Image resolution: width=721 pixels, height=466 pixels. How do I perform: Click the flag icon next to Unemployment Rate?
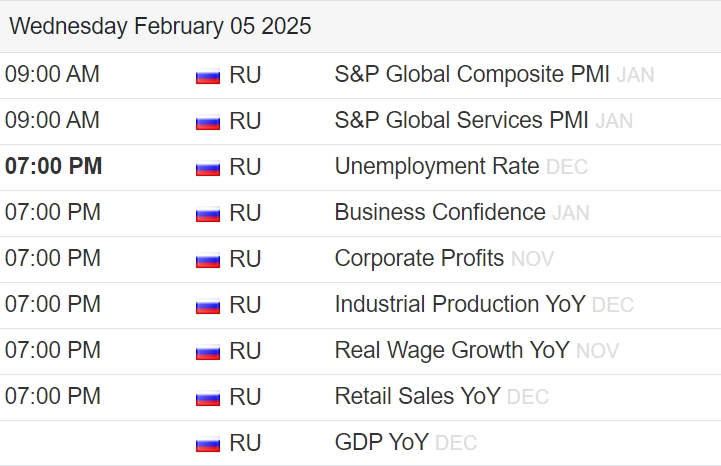[207, 168]
